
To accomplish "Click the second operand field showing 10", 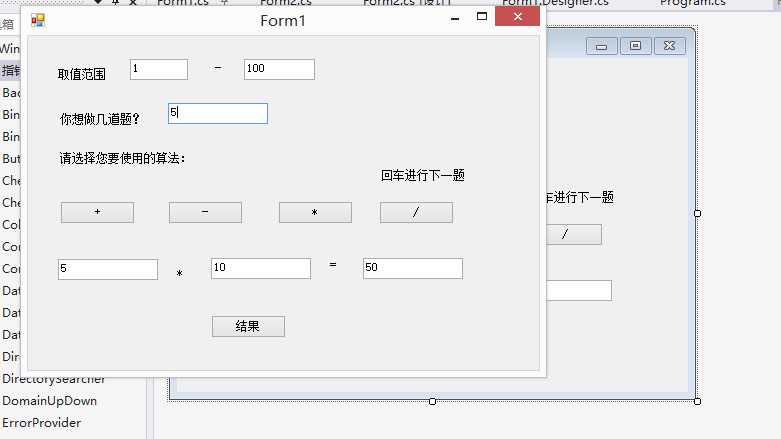I will [261, 269].
